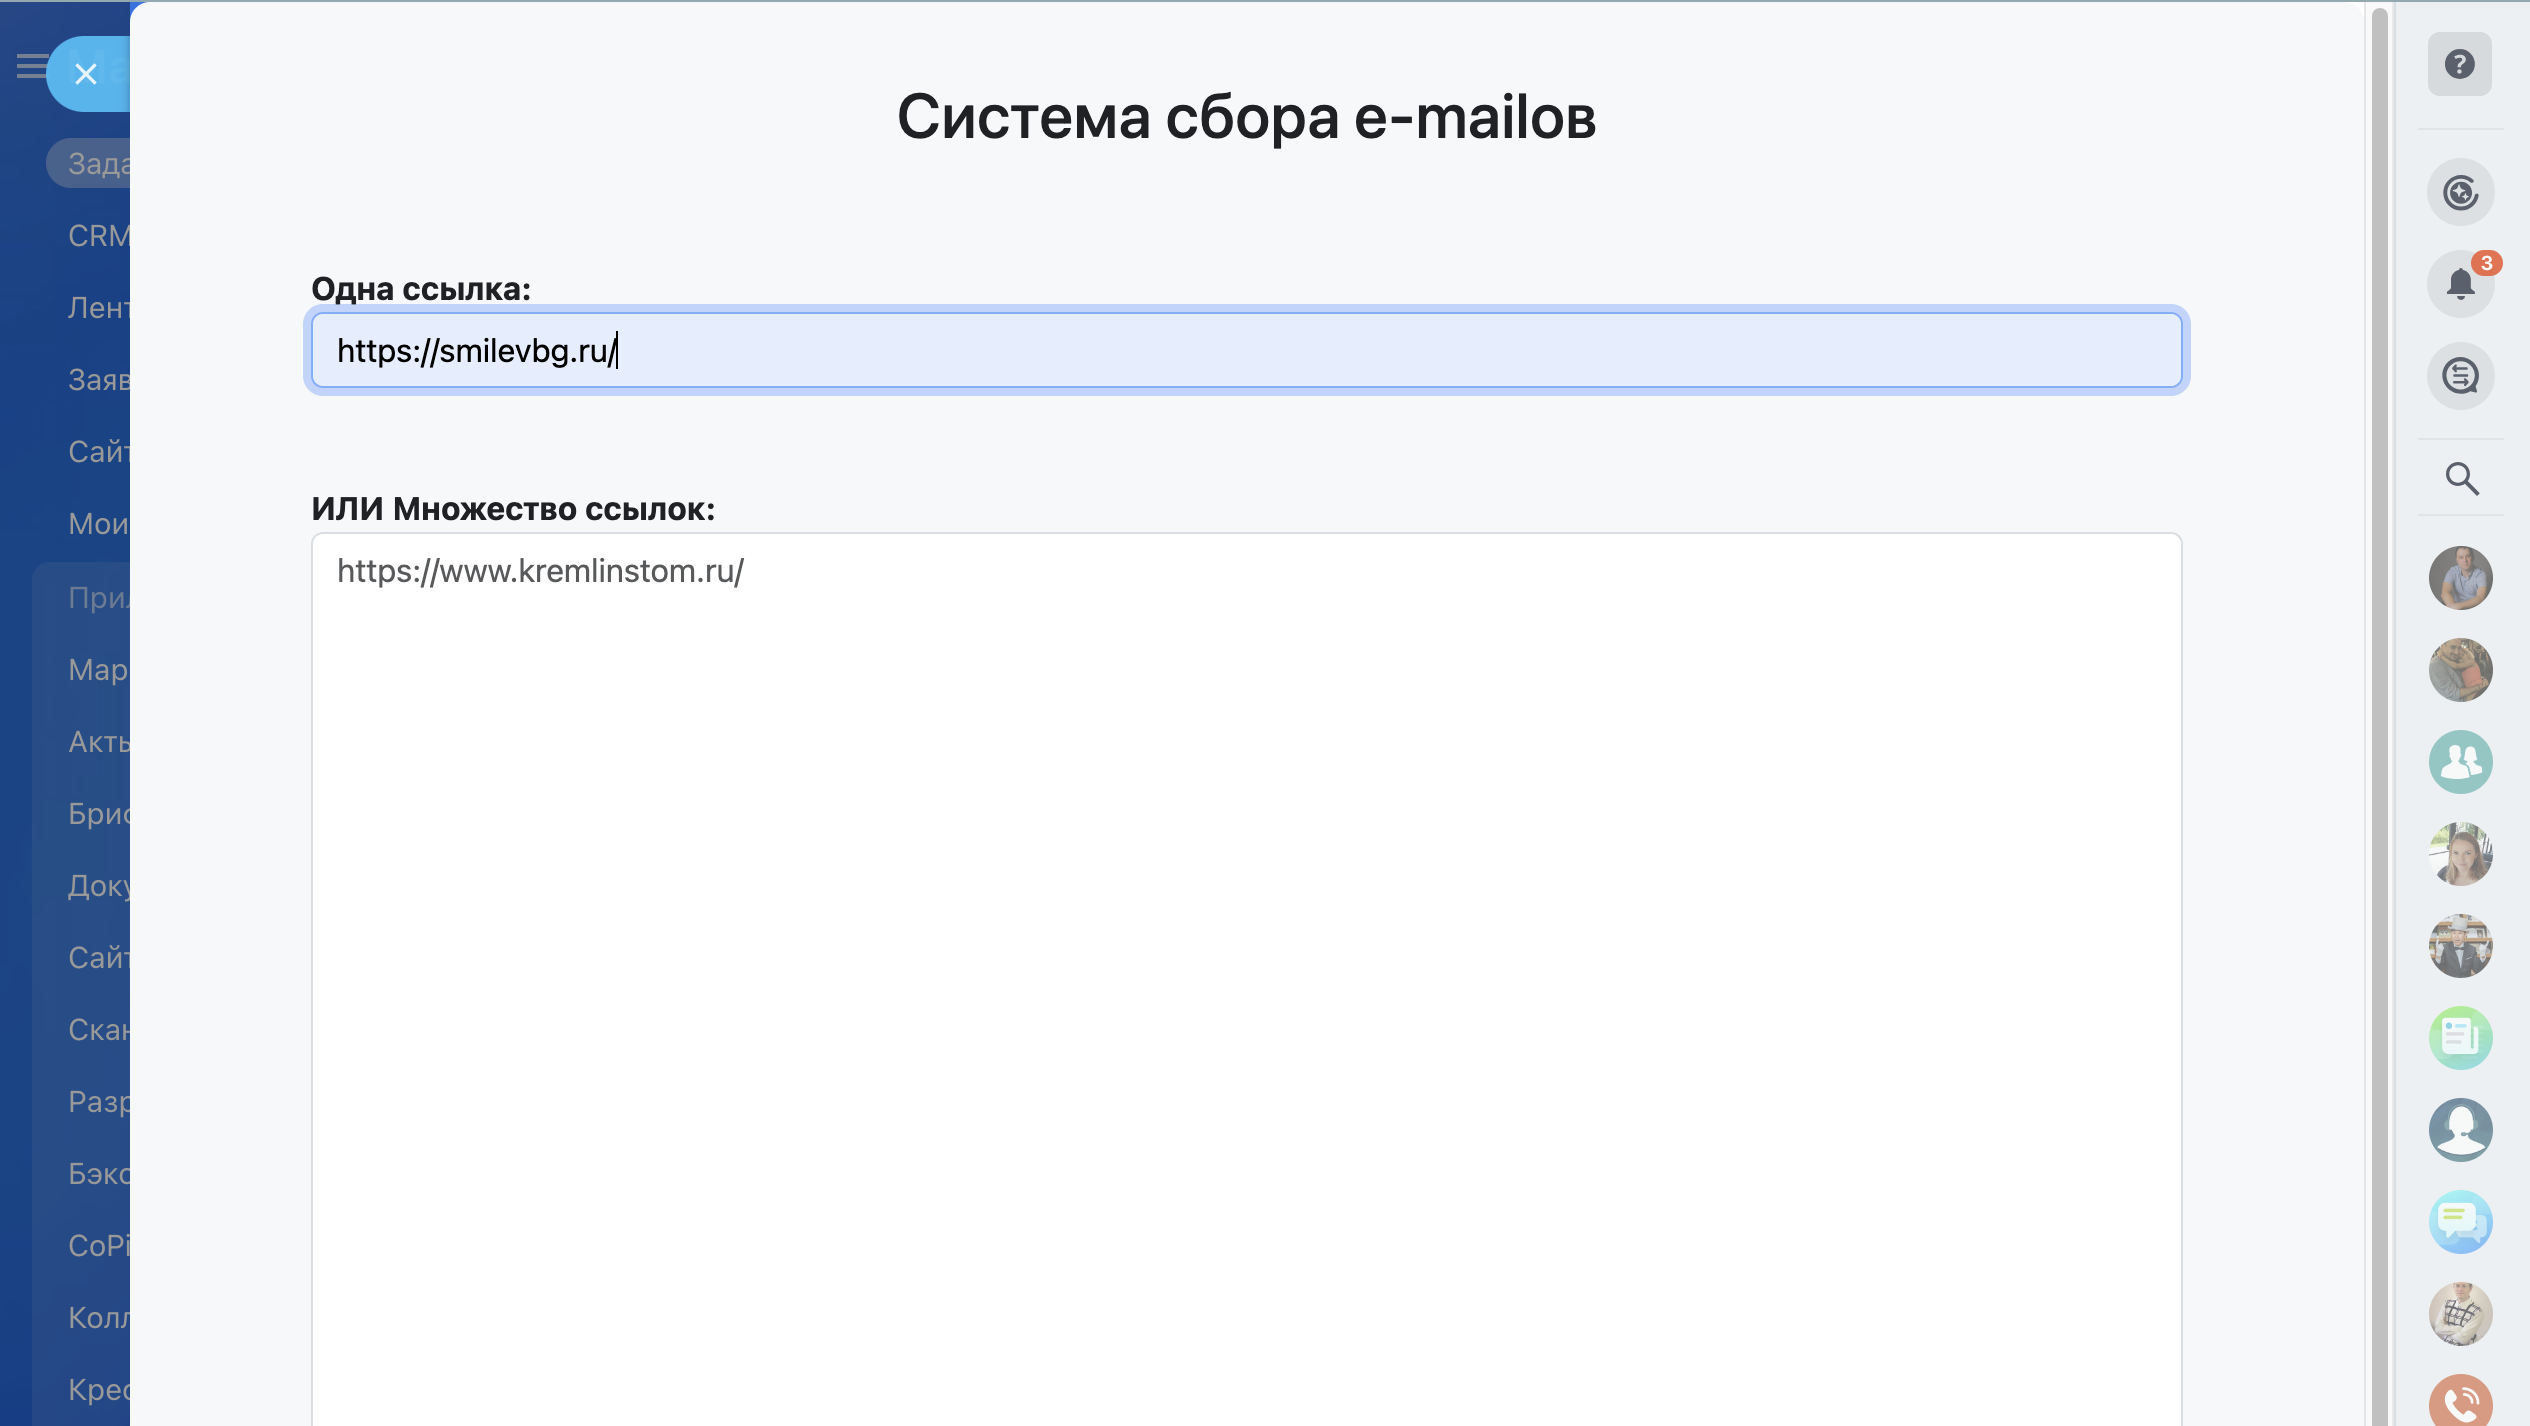
Task: Open the chat list speech bubble icon
Action: 2460,376
